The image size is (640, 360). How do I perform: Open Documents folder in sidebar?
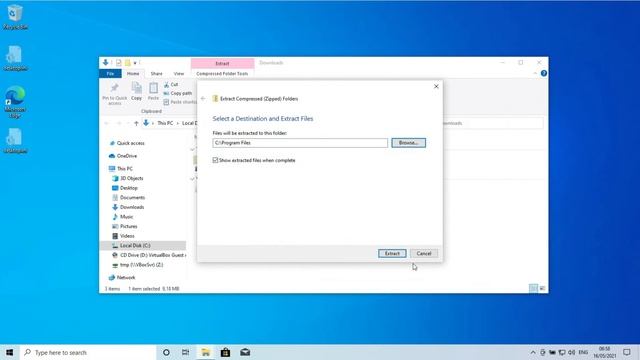[129, 198]
